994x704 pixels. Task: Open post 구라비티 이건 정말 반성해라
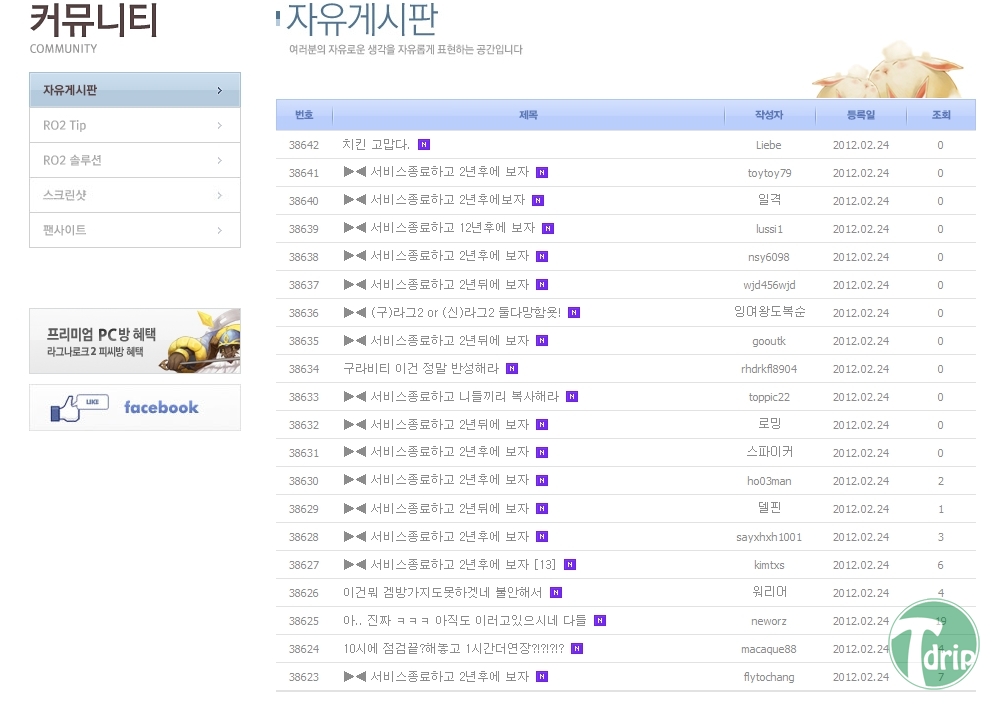point(421,369)
